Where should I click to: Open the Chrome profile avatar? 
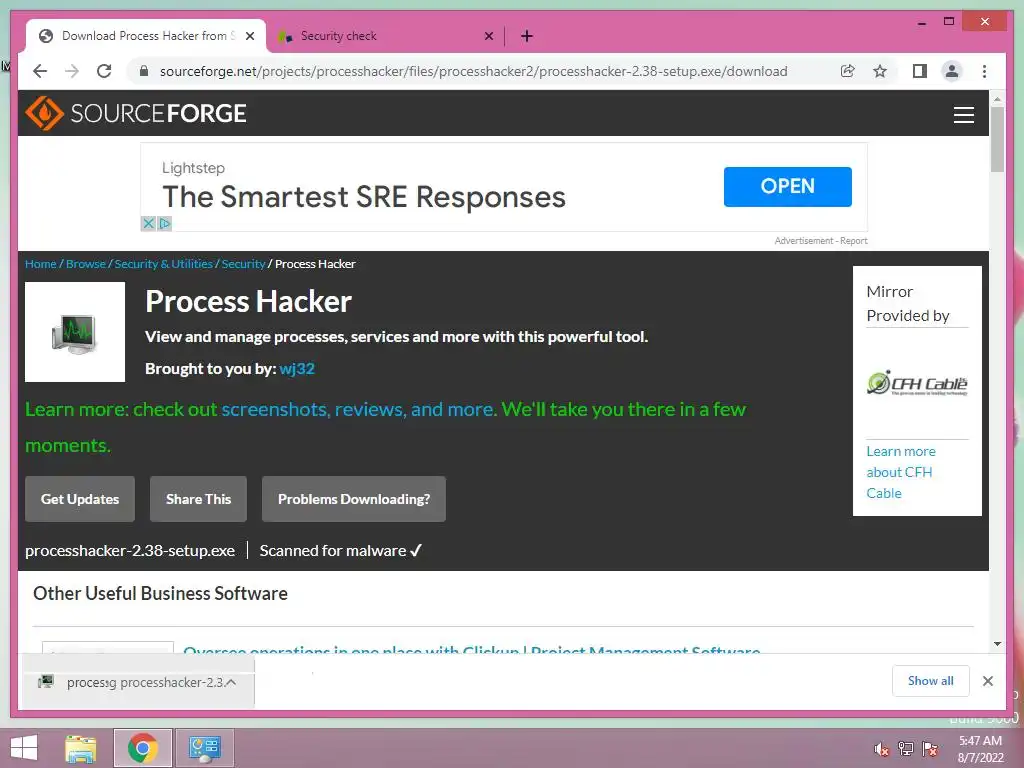pyautogui.click(x=952, y=71)
